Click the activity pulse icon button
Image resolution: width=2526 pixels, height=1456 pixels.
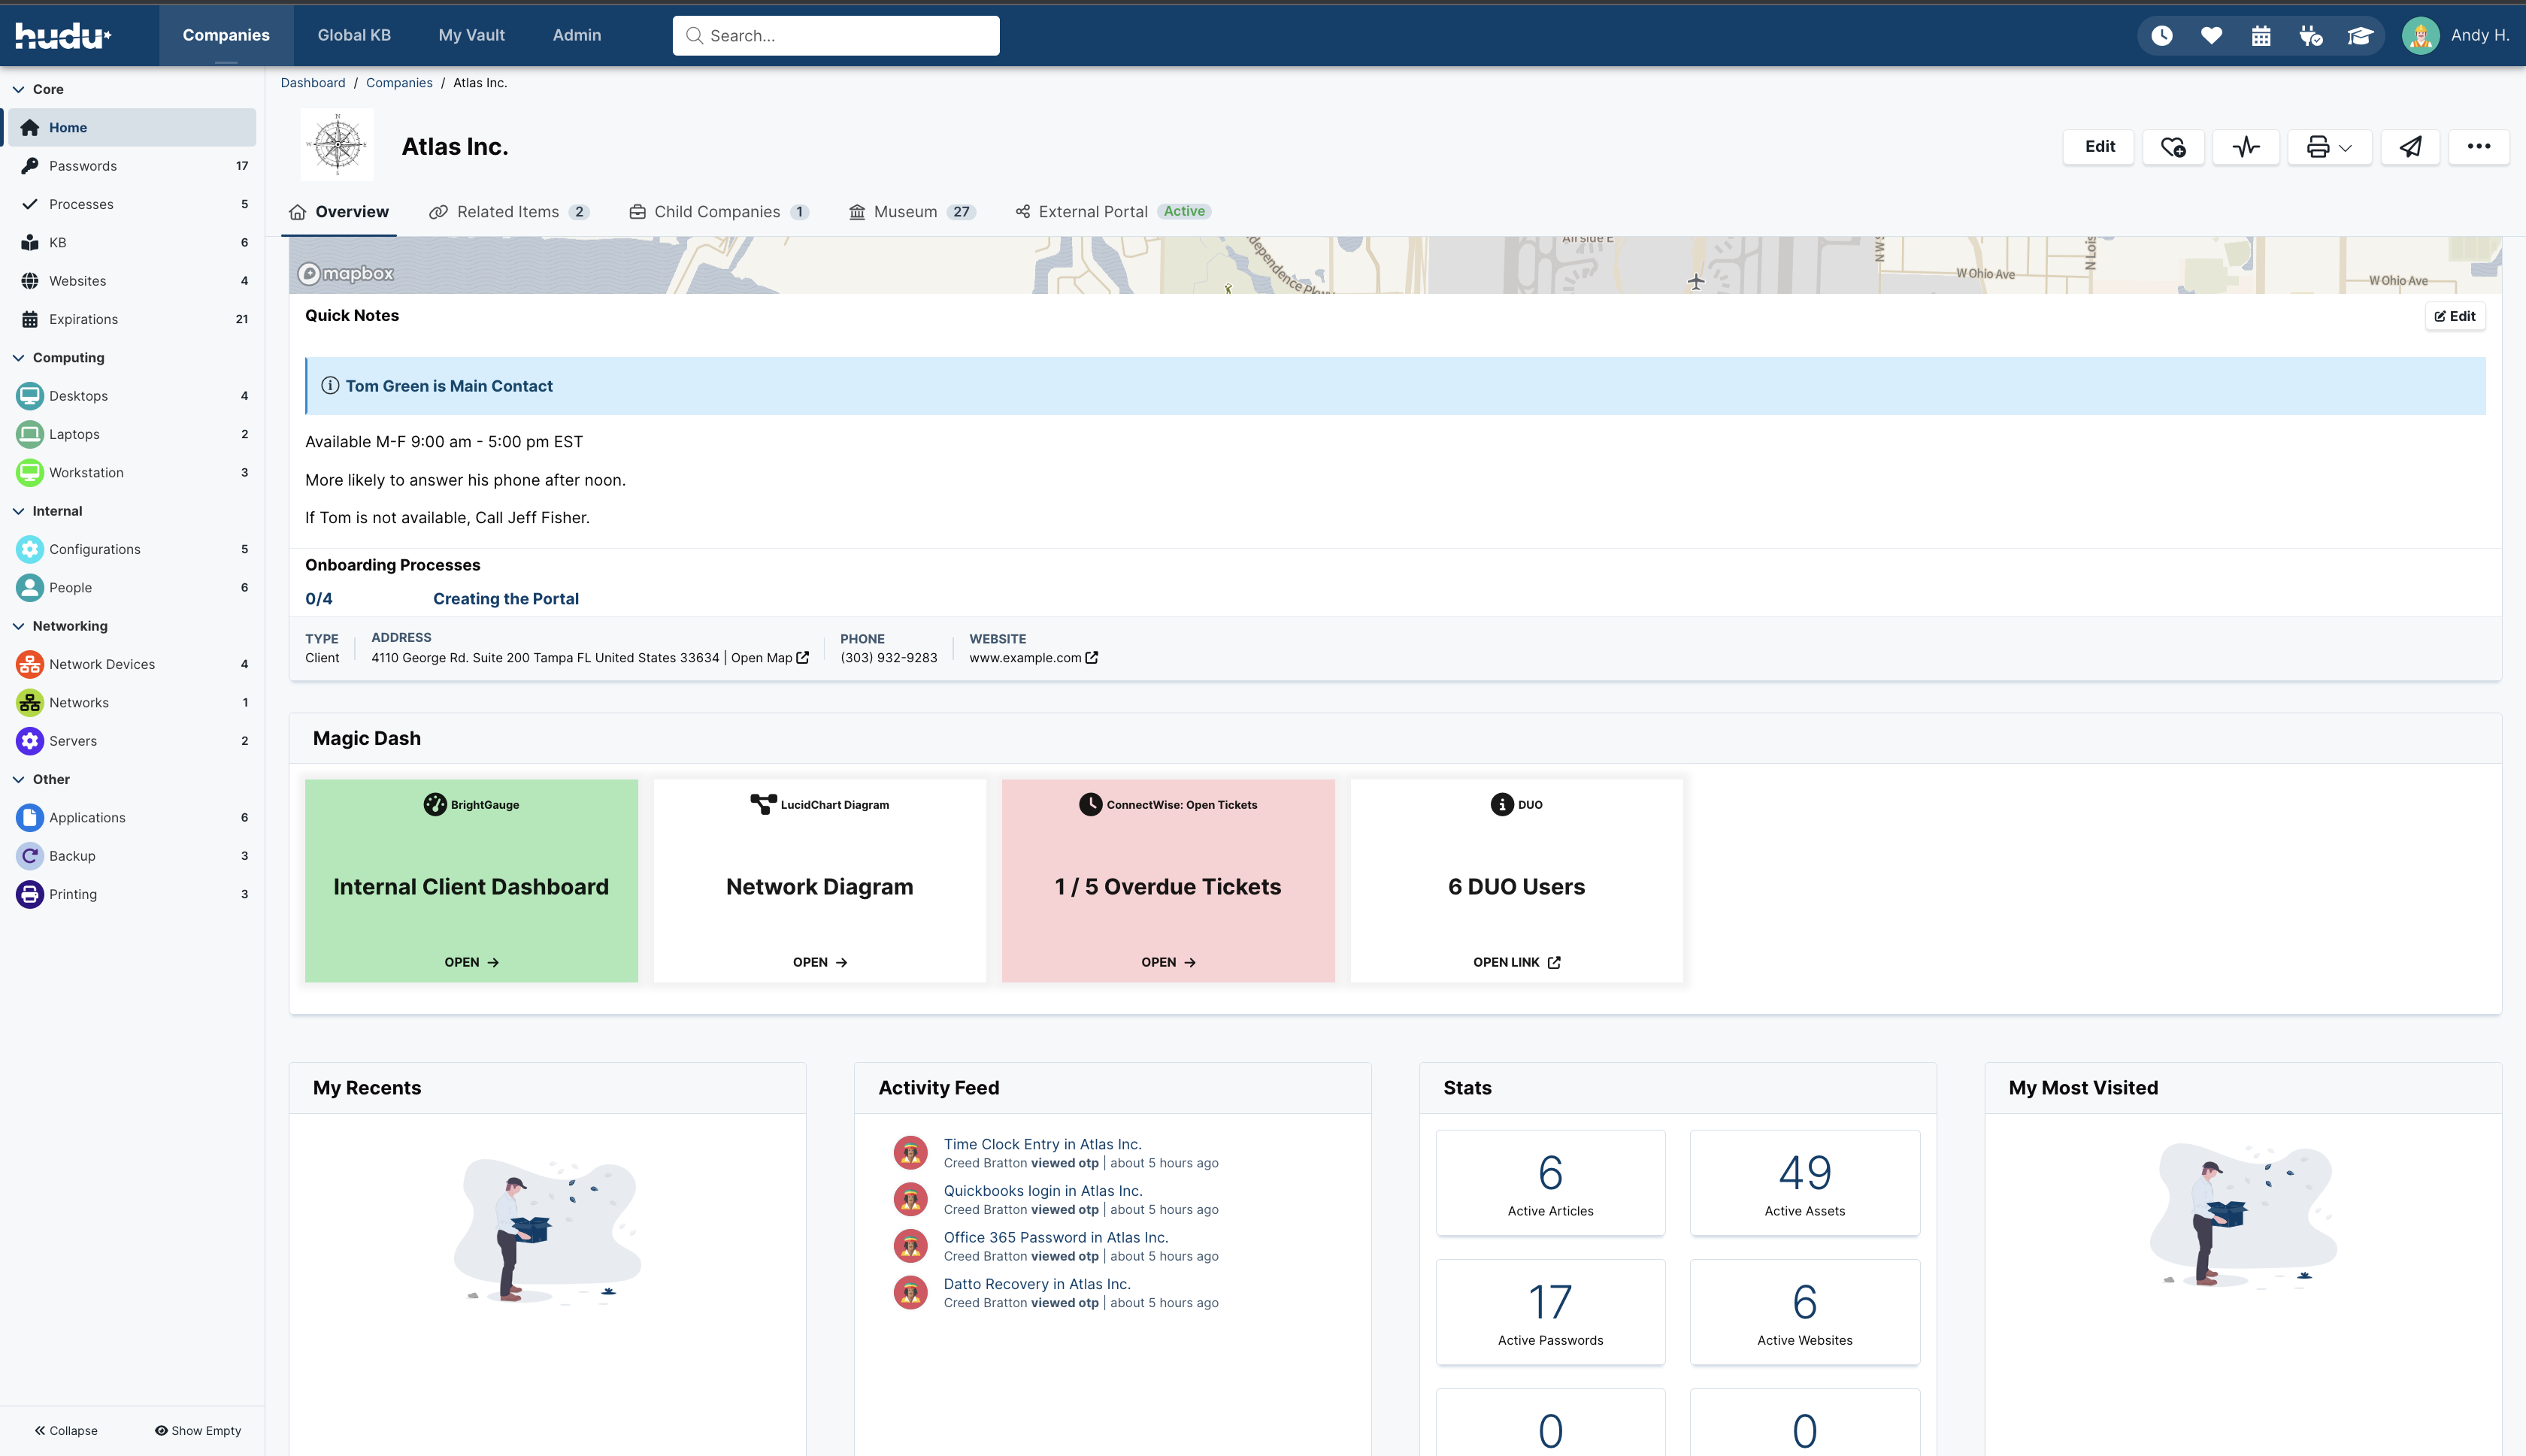click(x=2245, y=147)
